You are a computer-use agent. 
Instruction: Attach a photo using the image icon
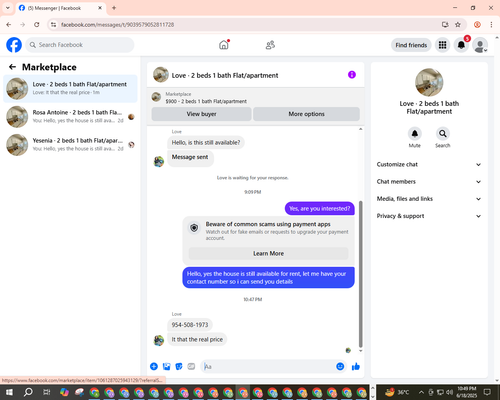pos(166,367)
